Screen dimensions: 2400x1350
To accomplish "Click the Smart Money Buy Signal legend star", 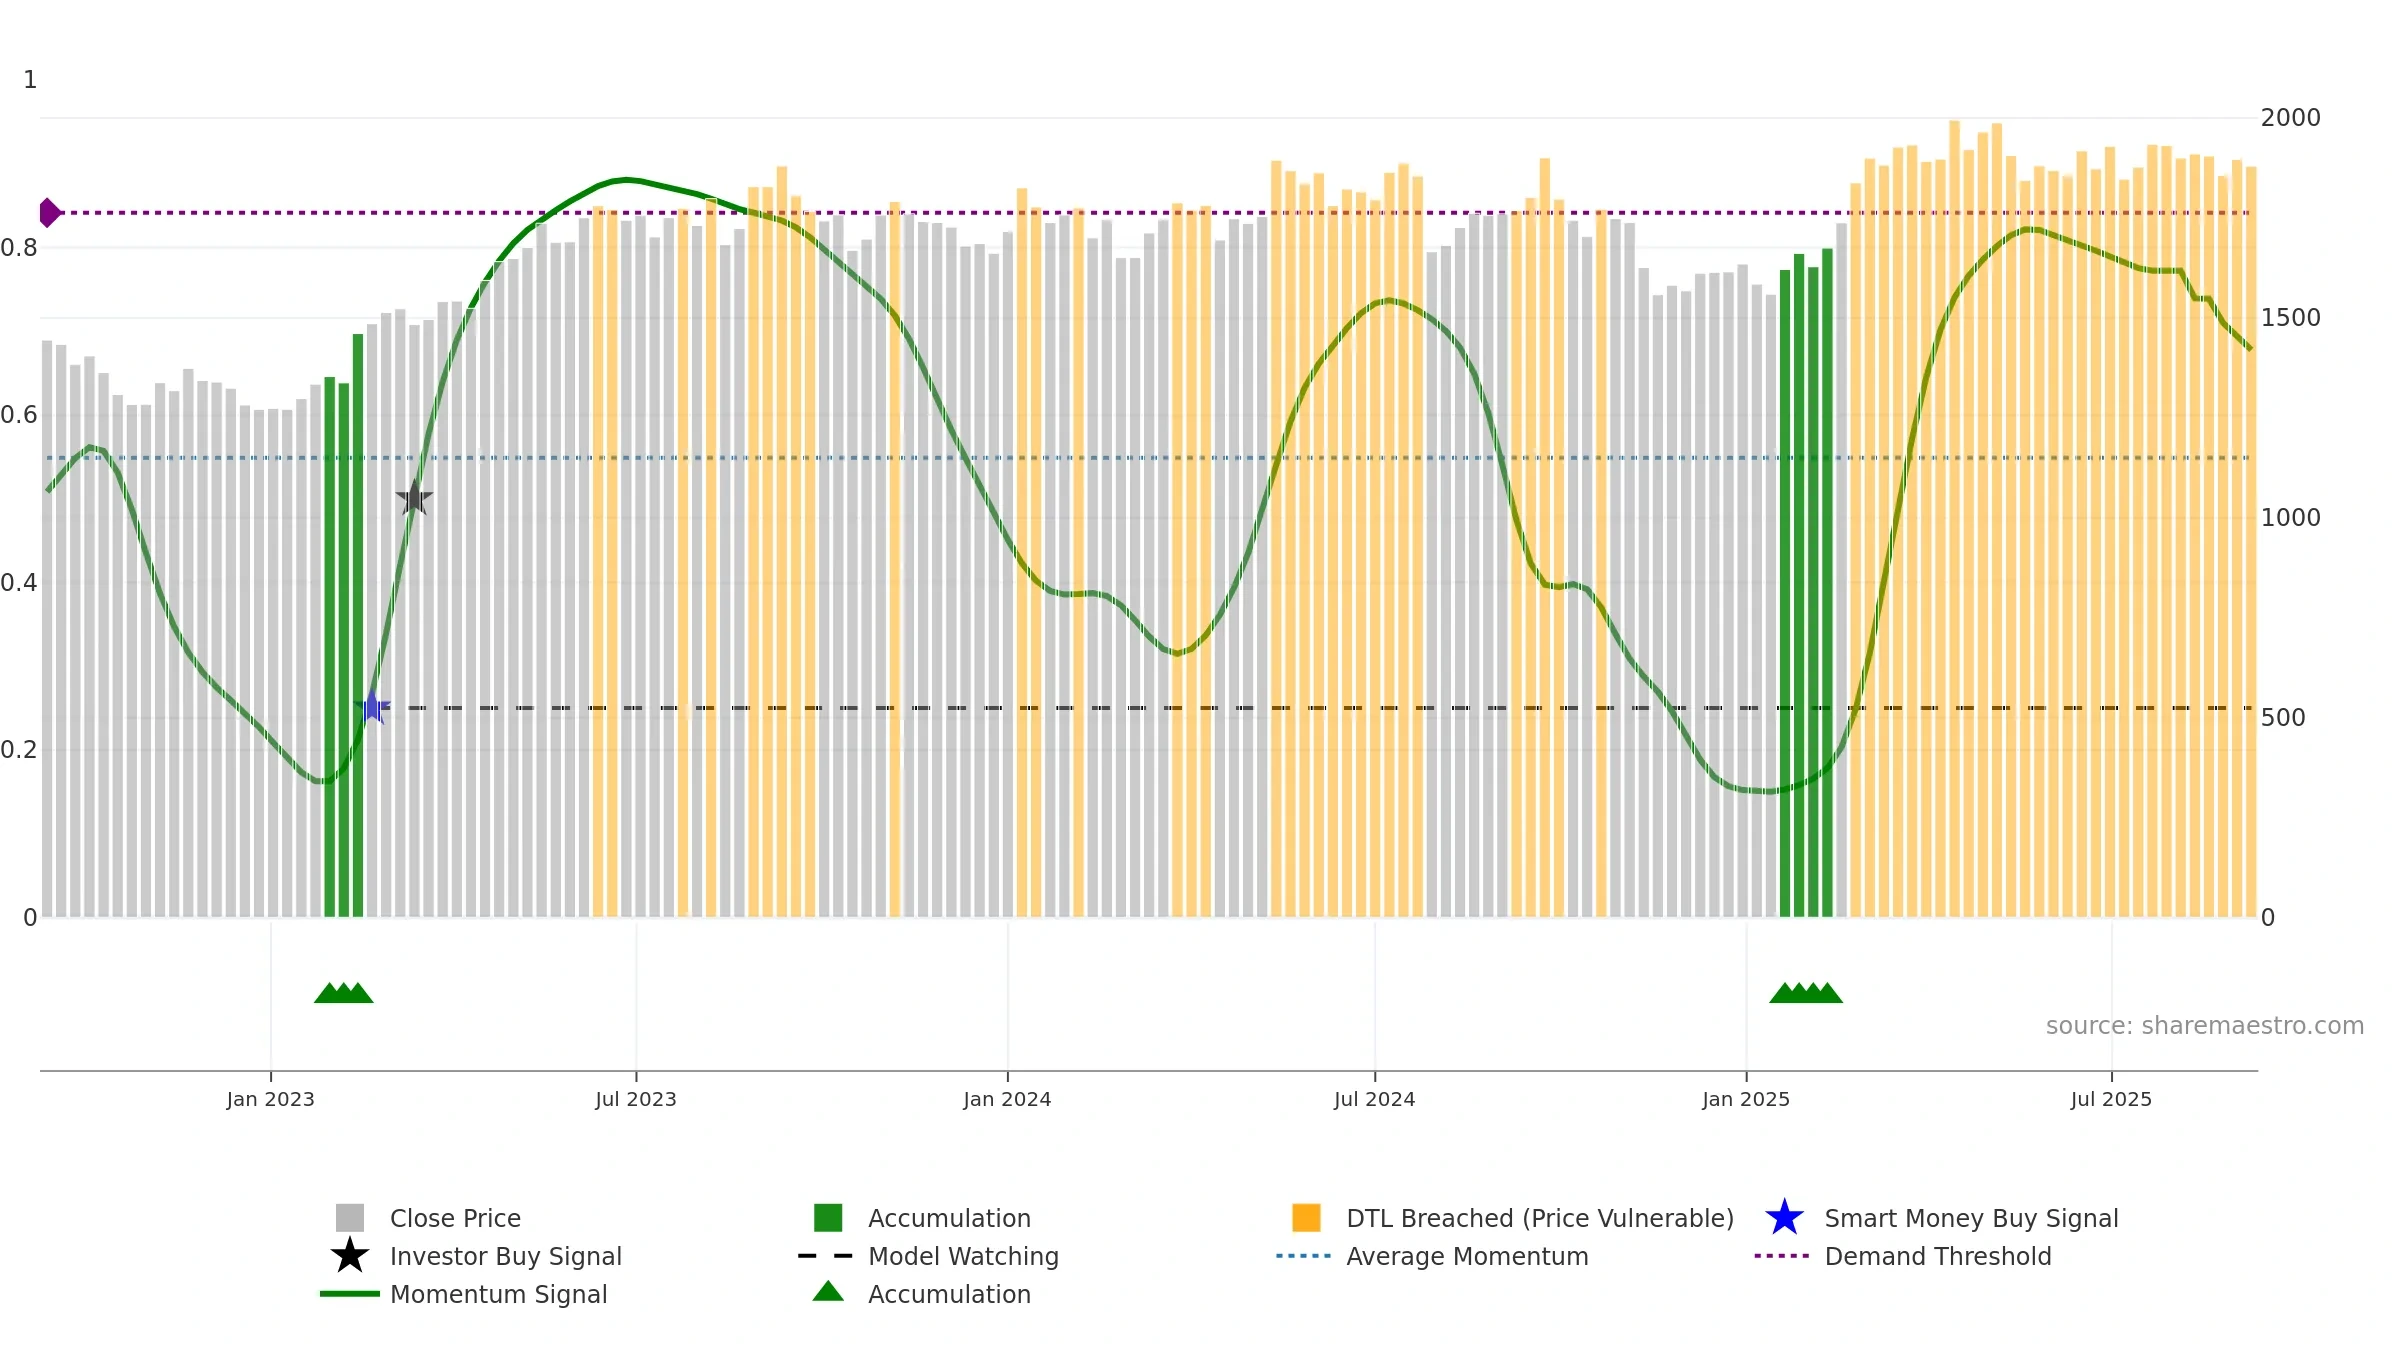I will [x=1784, y=1218].
